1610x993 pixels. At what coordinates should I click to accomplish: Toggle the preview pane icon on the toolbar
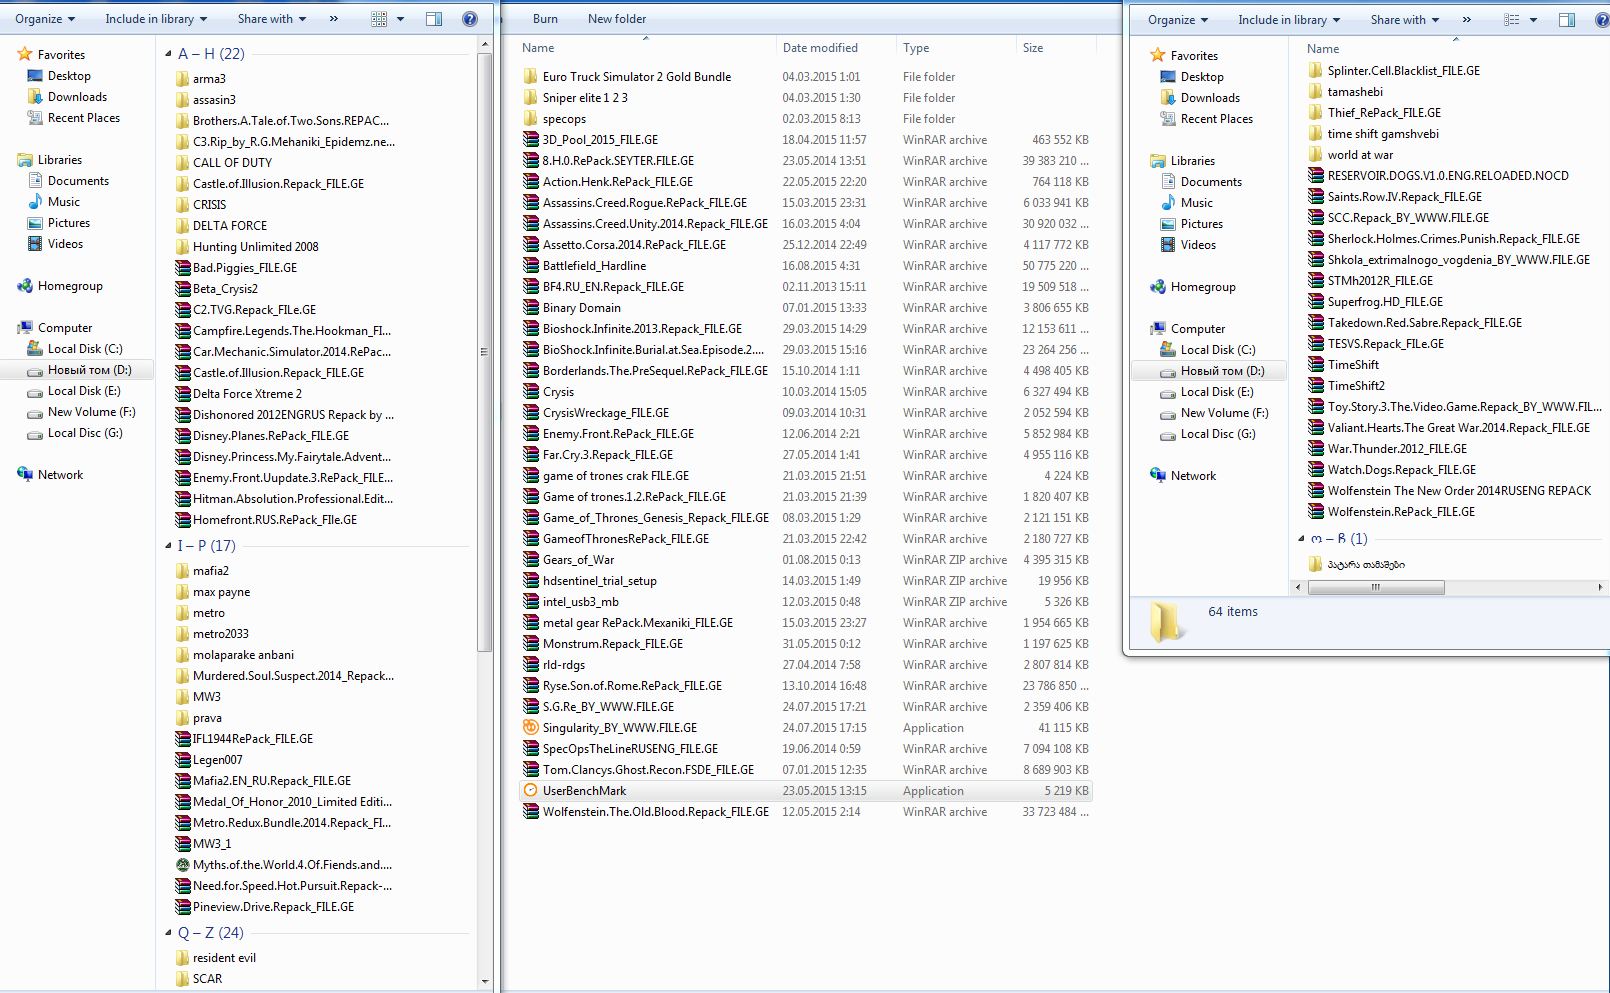434,18
